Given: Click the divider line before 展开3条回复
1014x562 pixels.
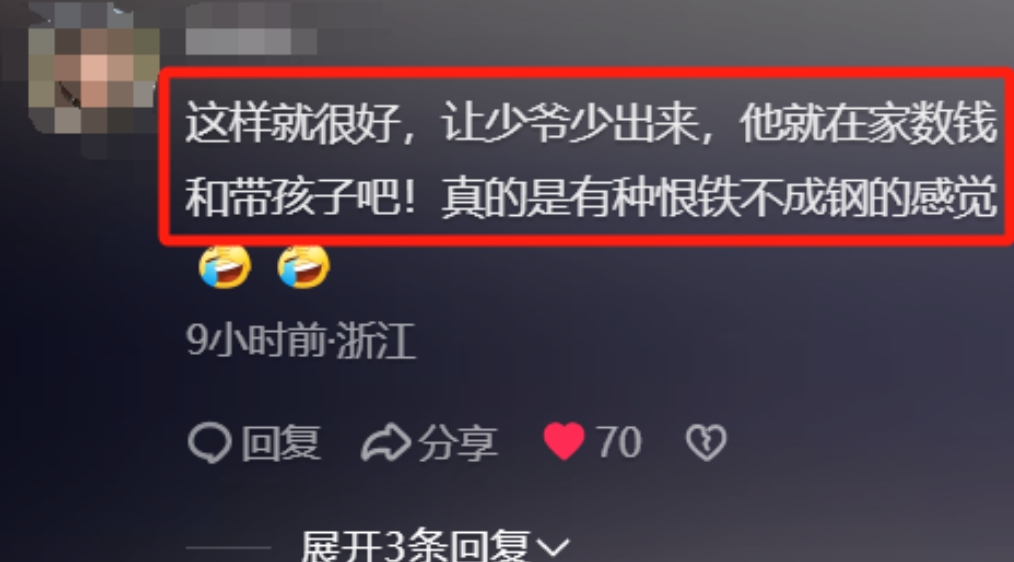Looking at the screenshot, I should (228, 547).
